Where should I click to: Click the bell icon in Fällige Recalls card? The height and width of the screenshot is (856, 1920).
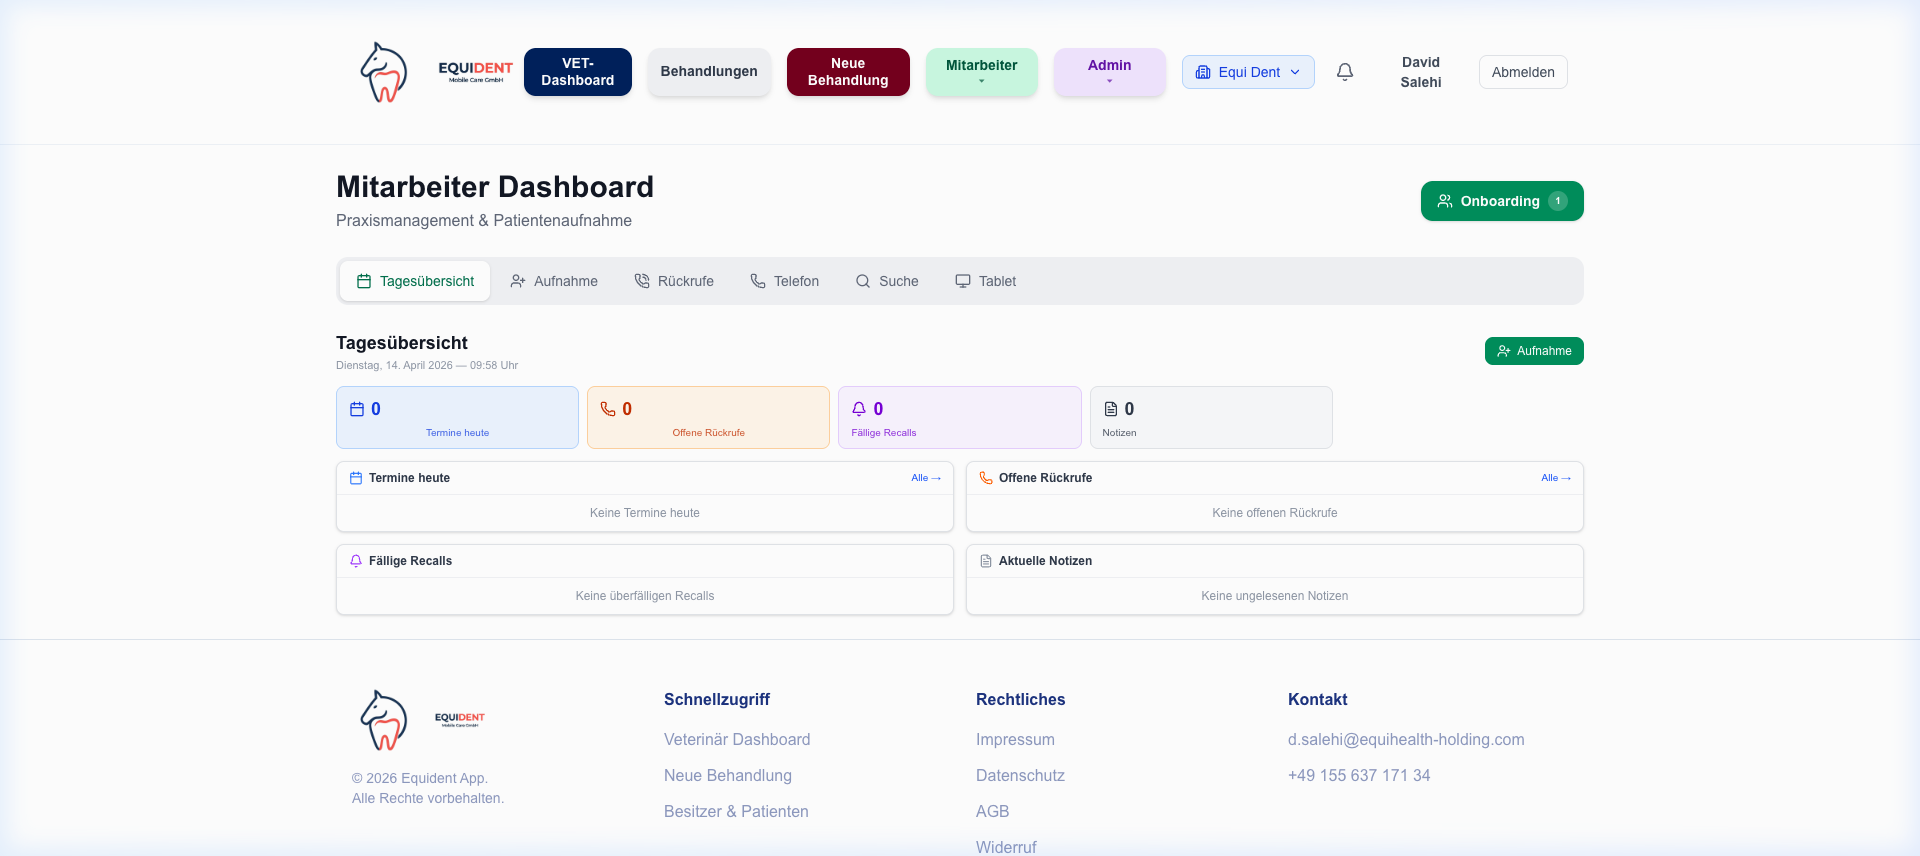click(x=859, y=409)
